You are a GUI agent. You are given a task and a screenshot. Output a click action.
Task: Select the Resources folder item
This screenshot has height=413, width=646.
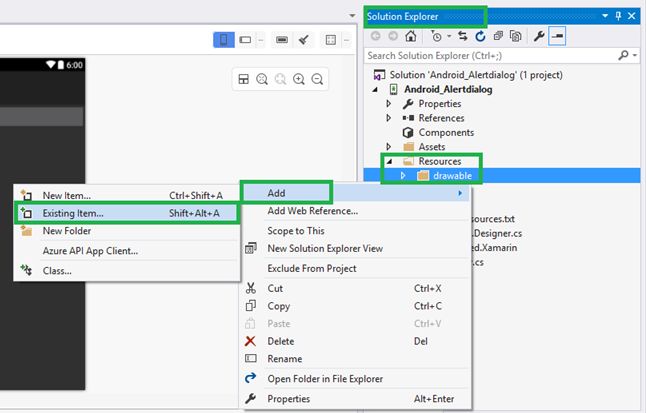[x=440, y=161]
